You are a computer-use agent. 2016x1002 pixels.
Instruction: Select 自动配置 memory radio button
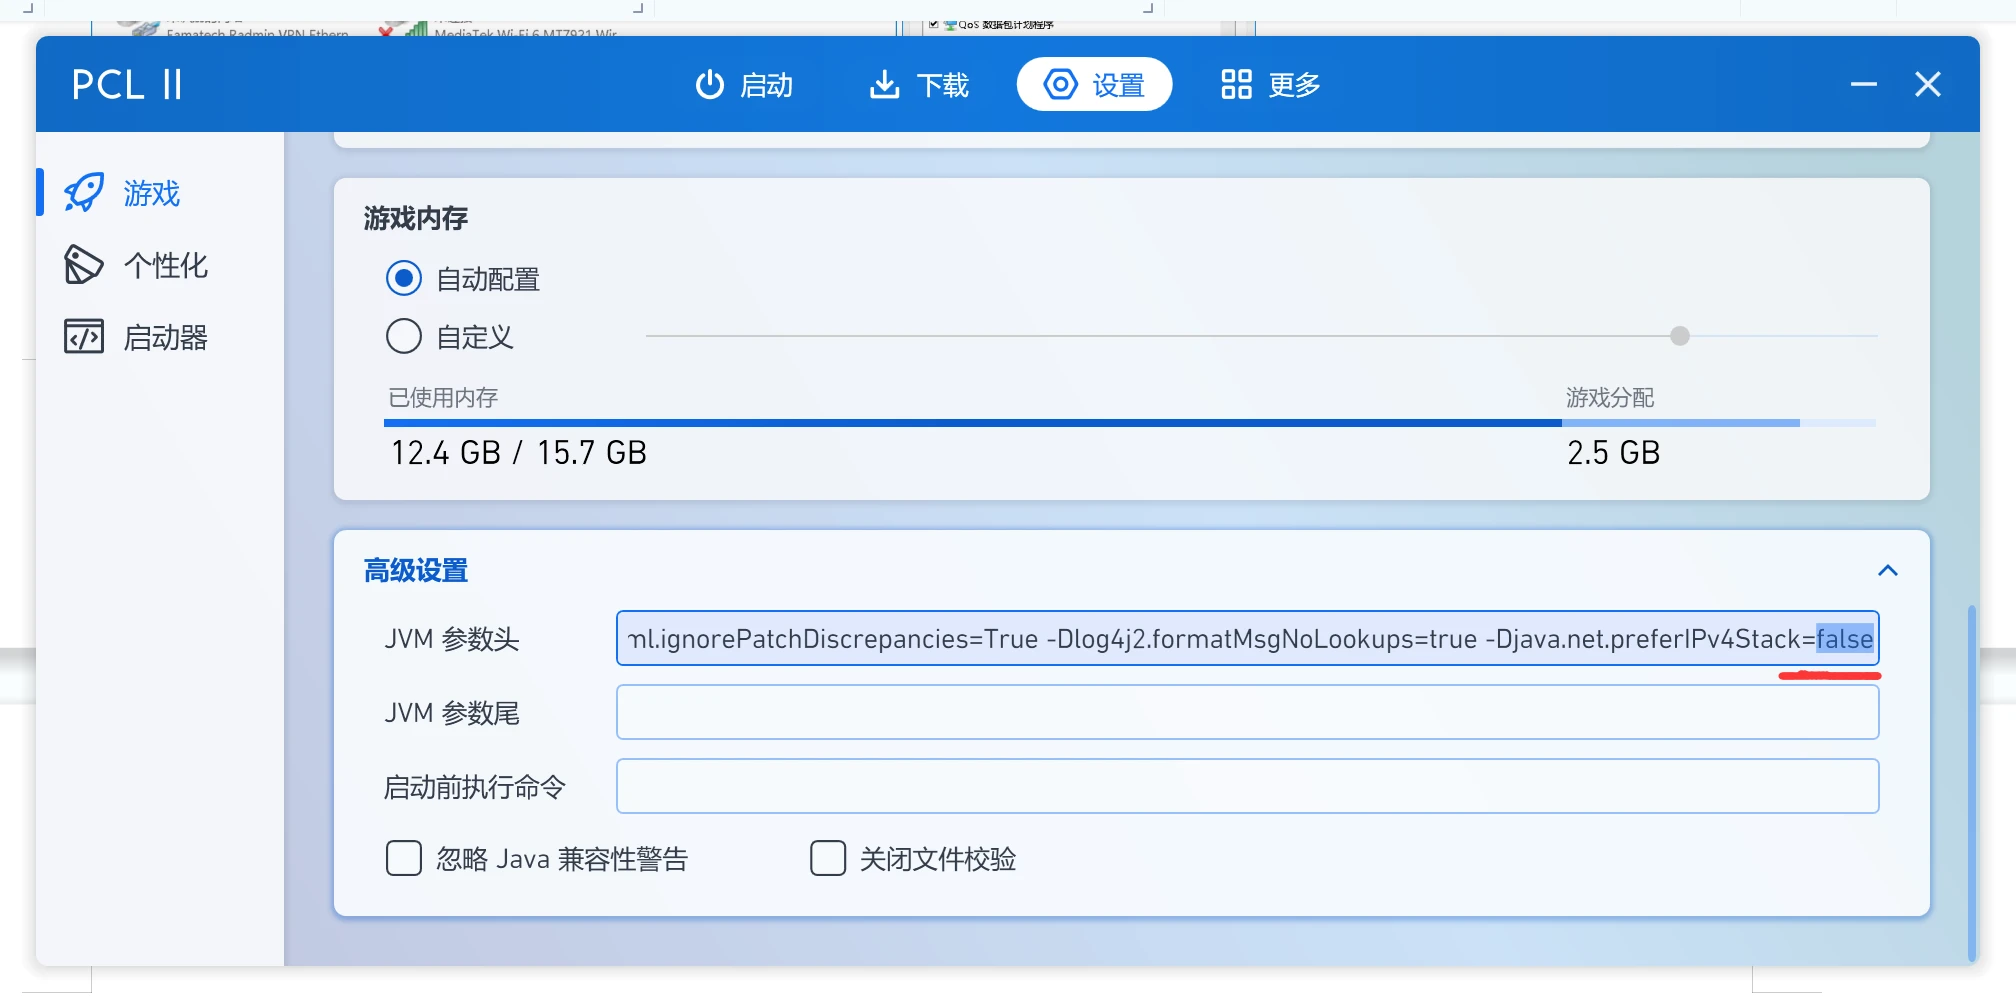pyautogui.click(x=404, y=278)
